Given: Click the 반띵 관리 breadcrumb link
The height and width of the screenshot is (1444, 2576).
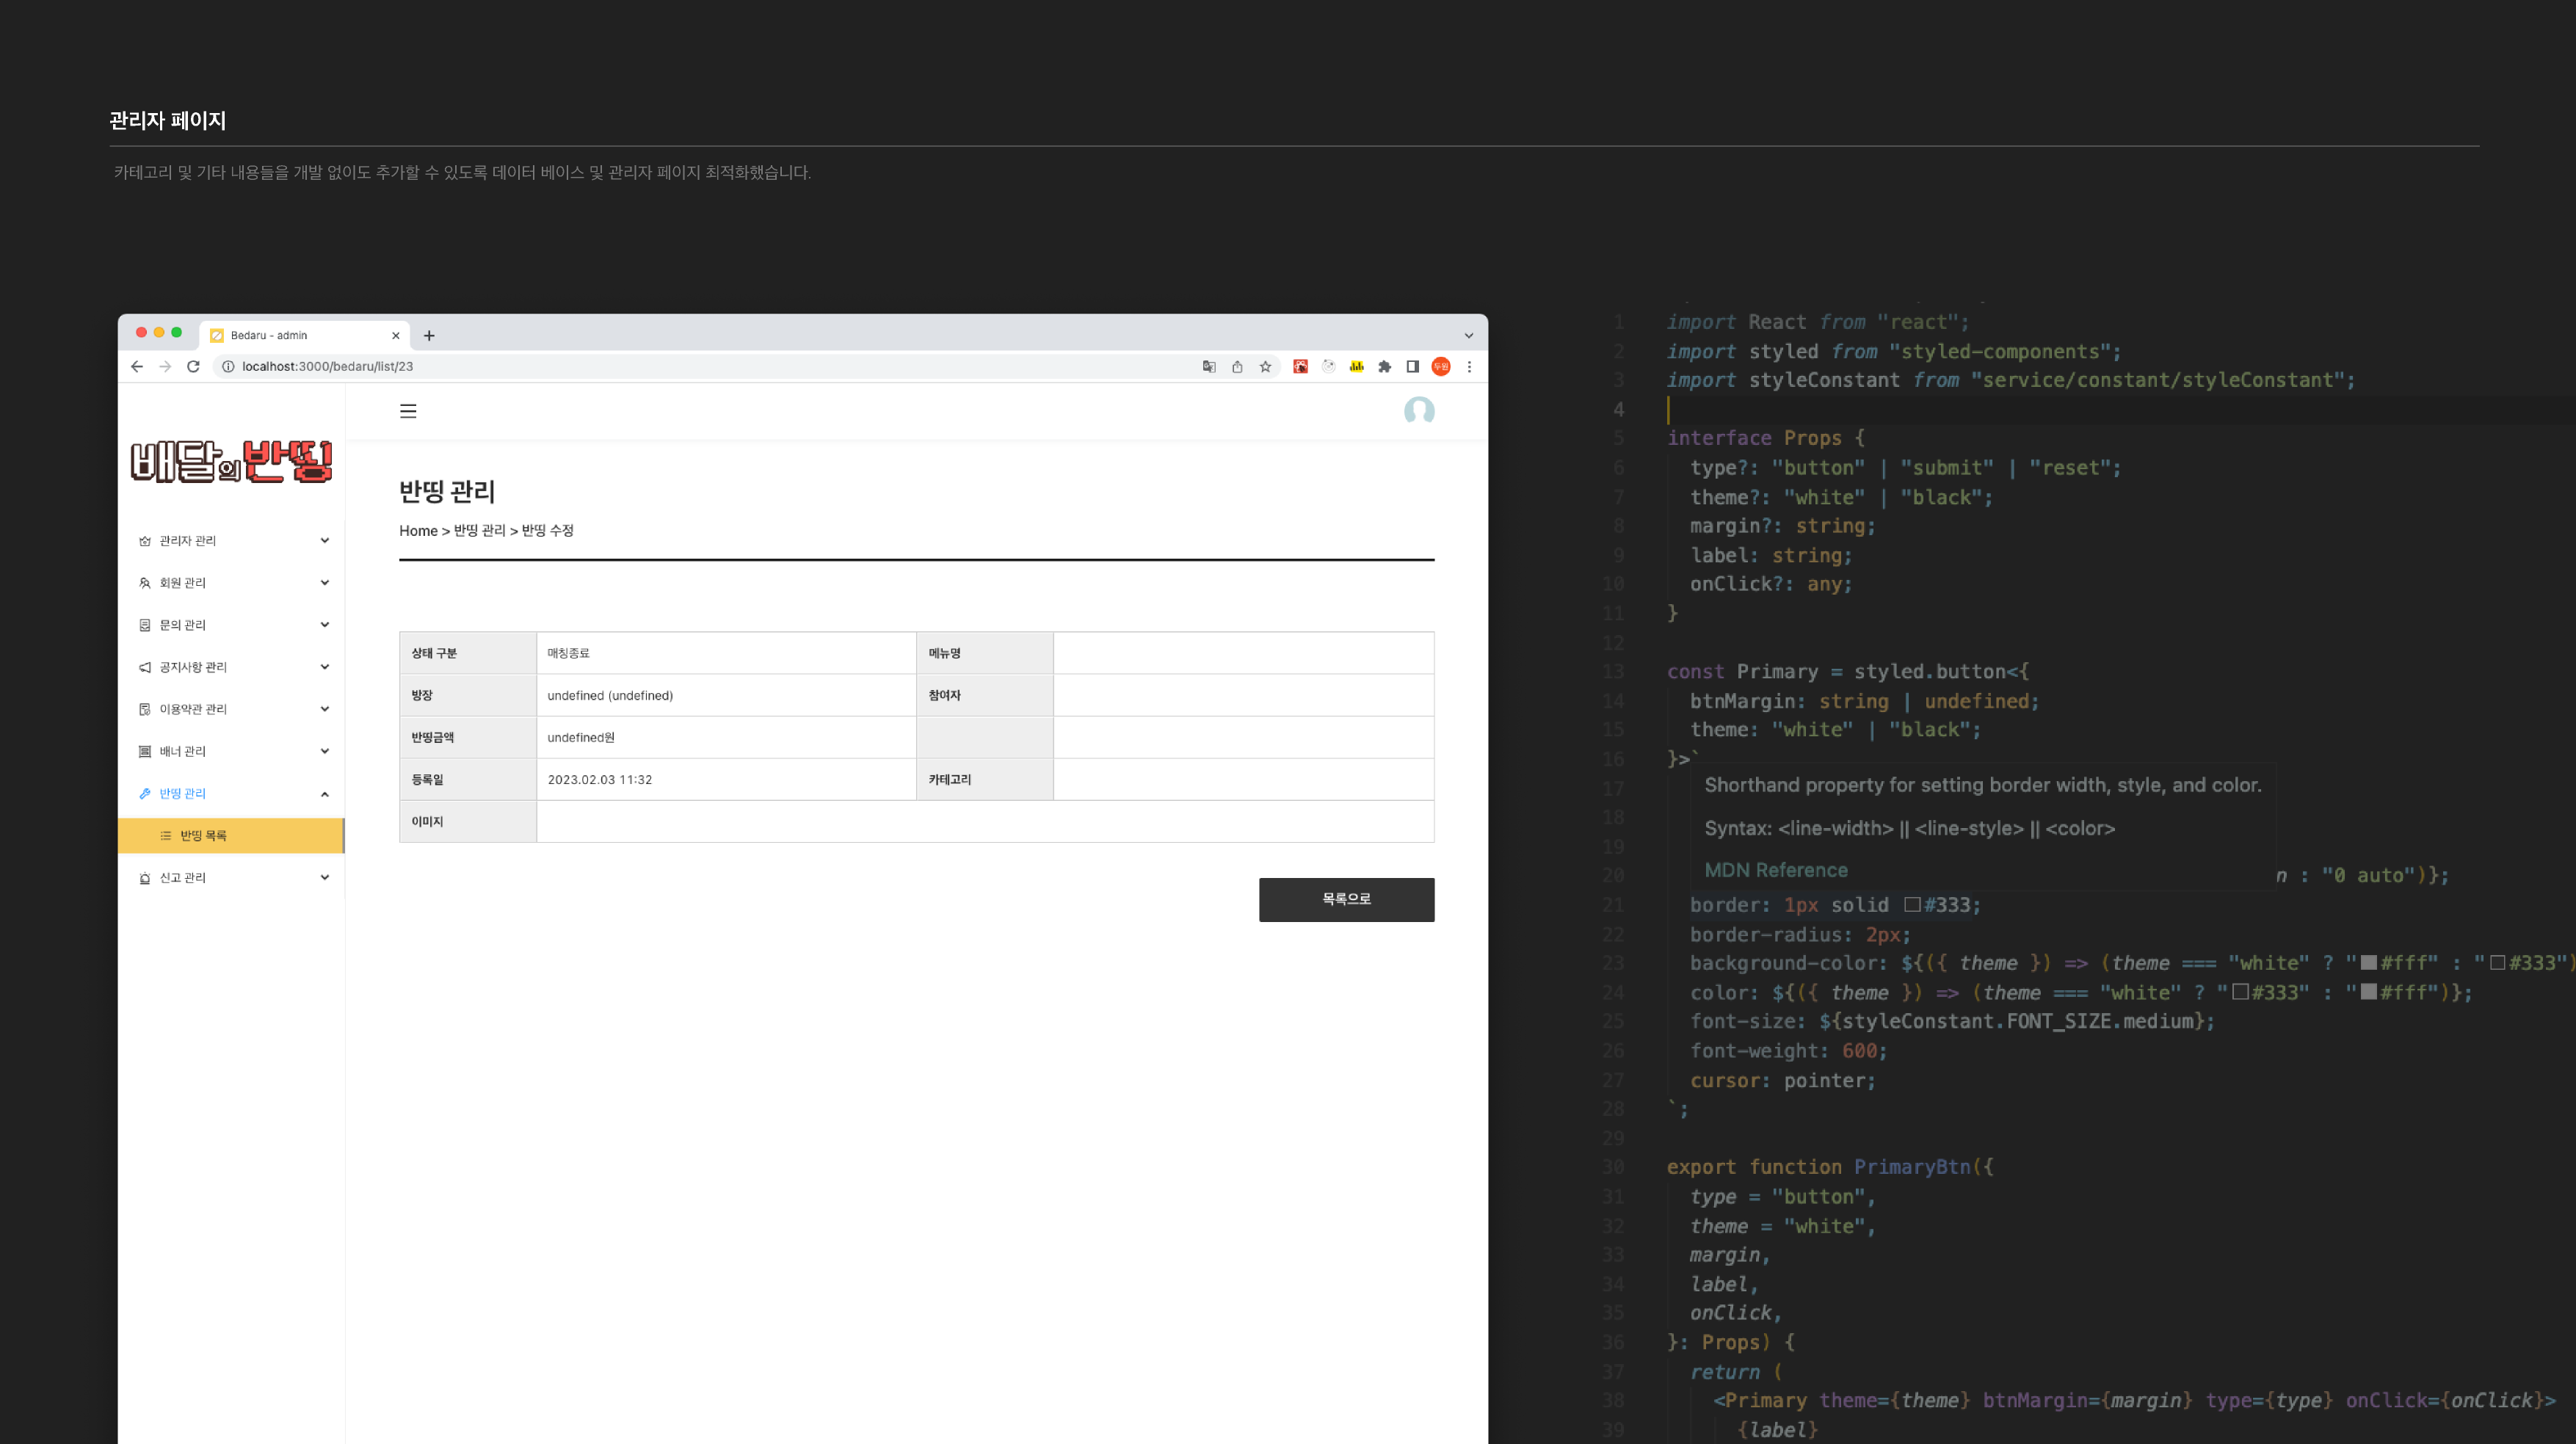Looking at the screenshot, I should click(x=479, y=530).
